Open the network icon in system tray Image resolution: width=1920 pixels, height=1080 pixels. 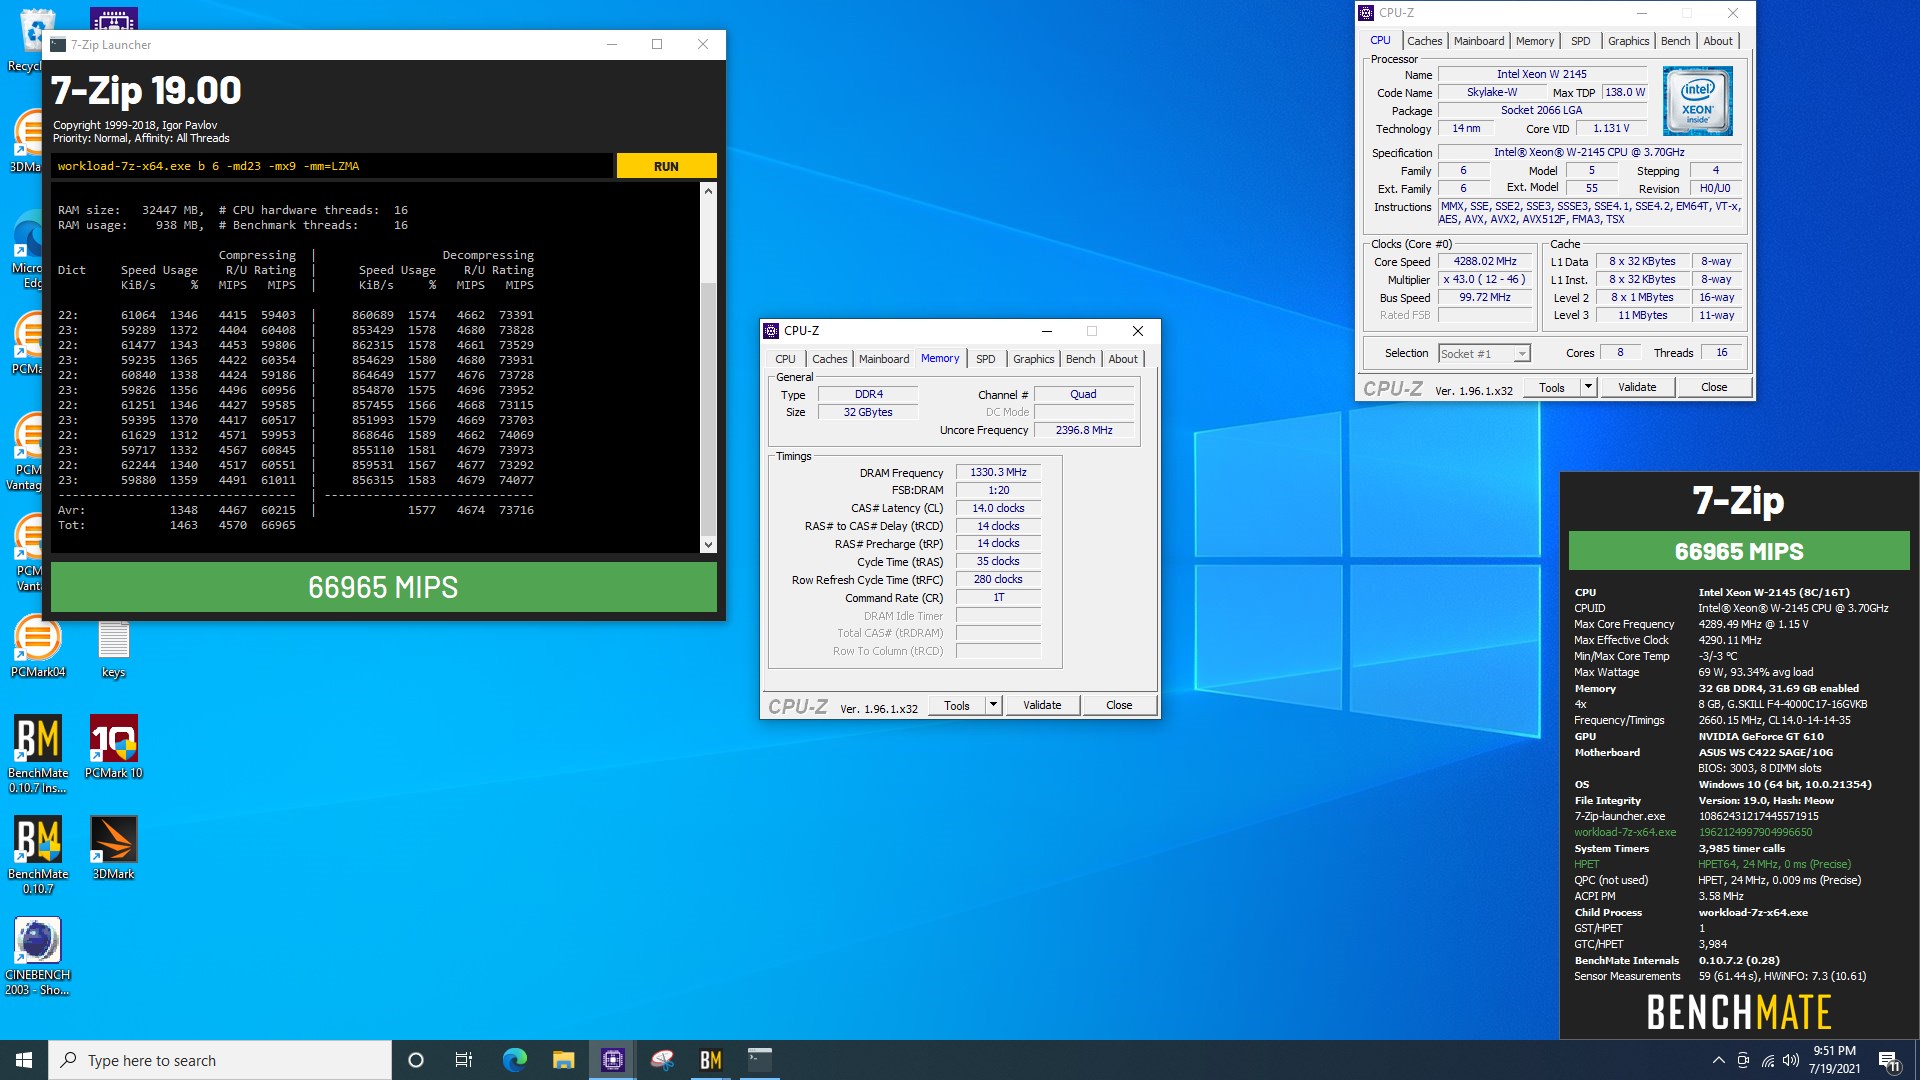point(1767,1060)
